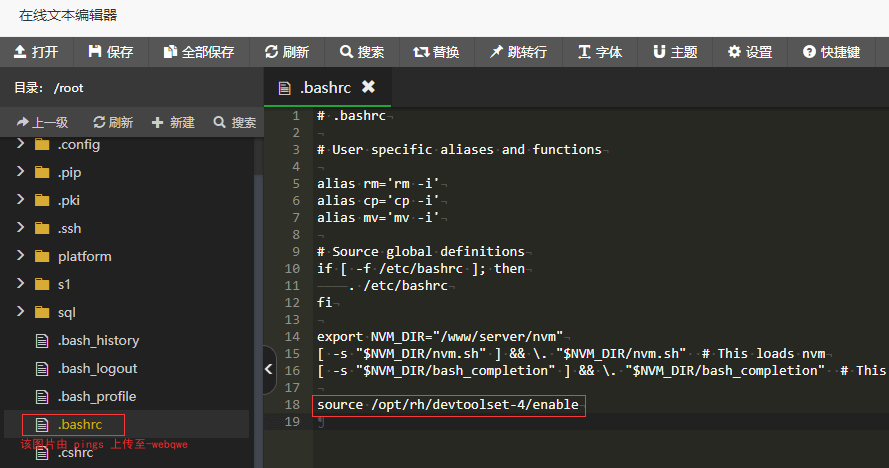Expand the sql folder chevron
The image size is (889, 468).
pyautogui.click(x=20, y=311)
